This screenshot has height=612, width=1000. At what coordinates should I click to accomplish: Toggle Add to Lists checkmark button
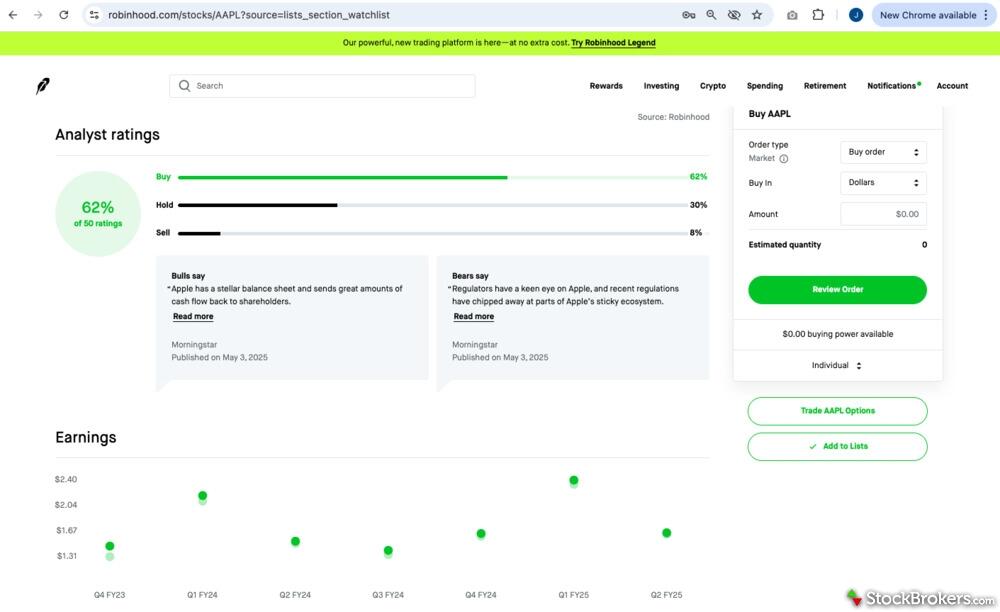(837, 446)
